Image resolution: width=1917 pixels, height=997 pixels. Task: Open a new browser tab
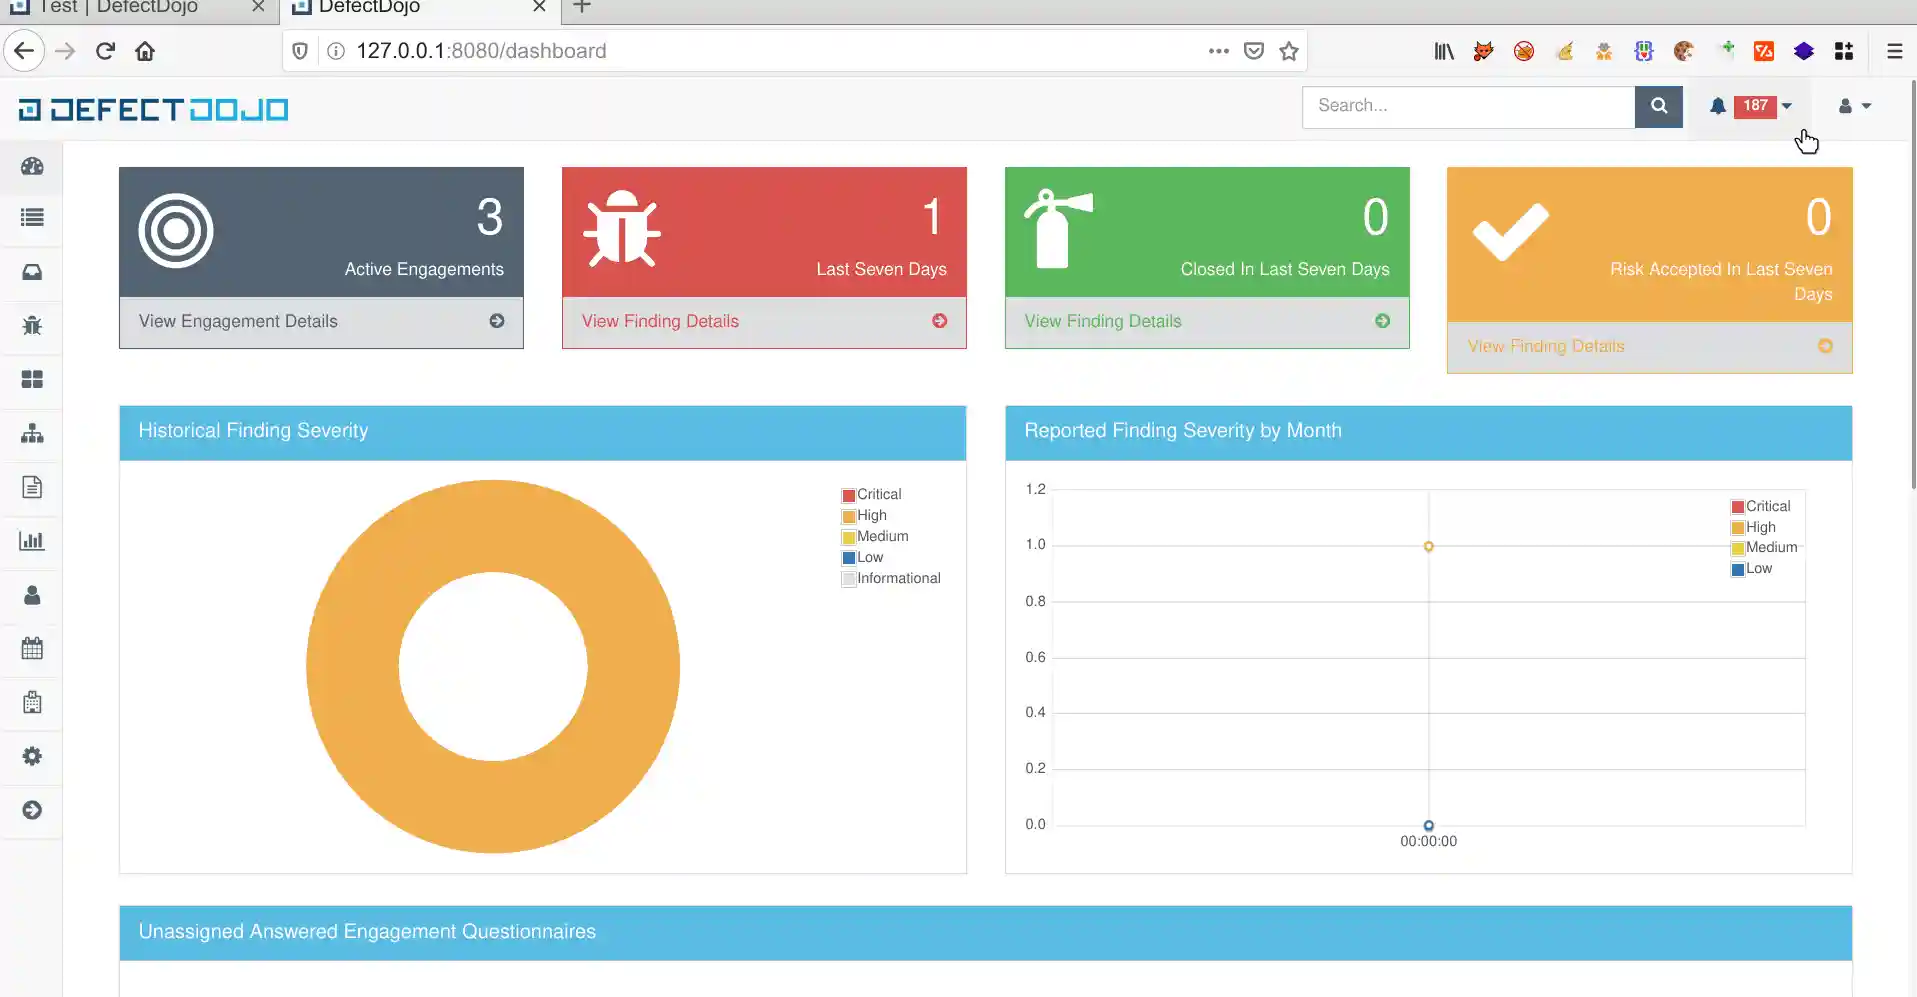pos(582,7)
